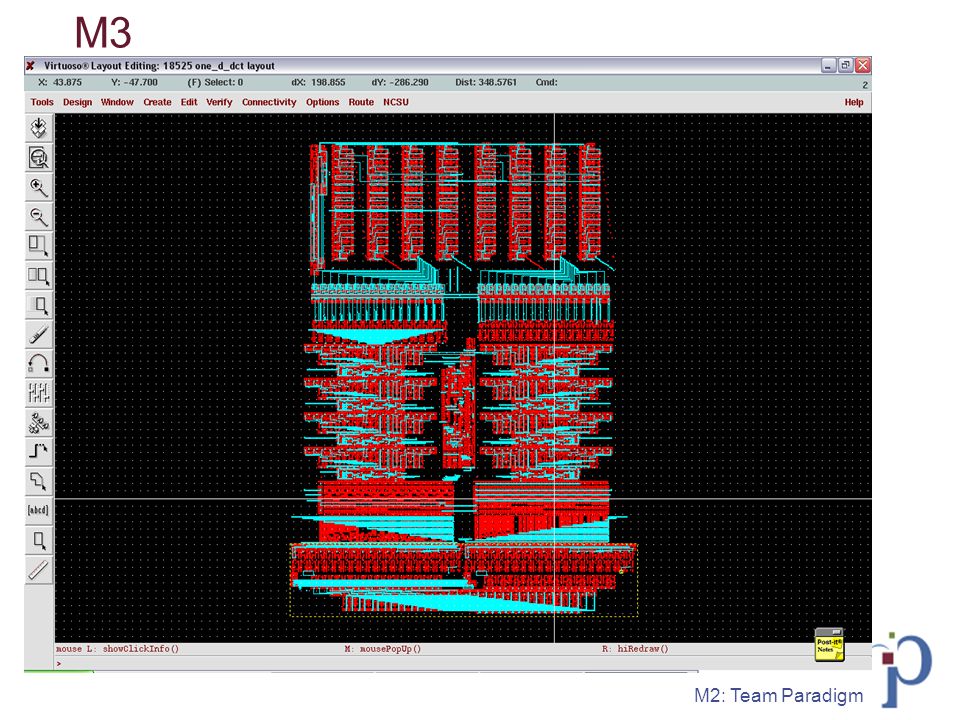The width and height of the screenshot is (960, 720).
Task: Activate the Move tool icon
Action: pyautogui.click(x=39, y=305)
